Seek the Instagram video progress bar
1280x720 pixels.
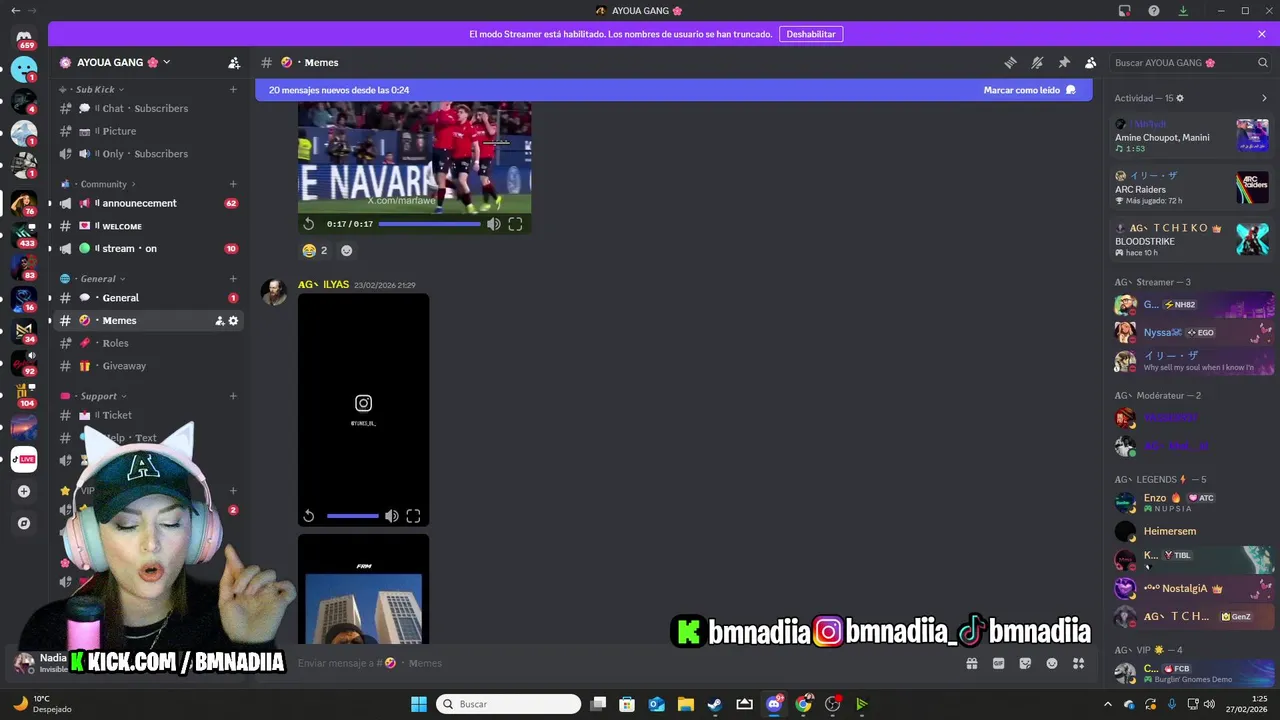point(352,516)
